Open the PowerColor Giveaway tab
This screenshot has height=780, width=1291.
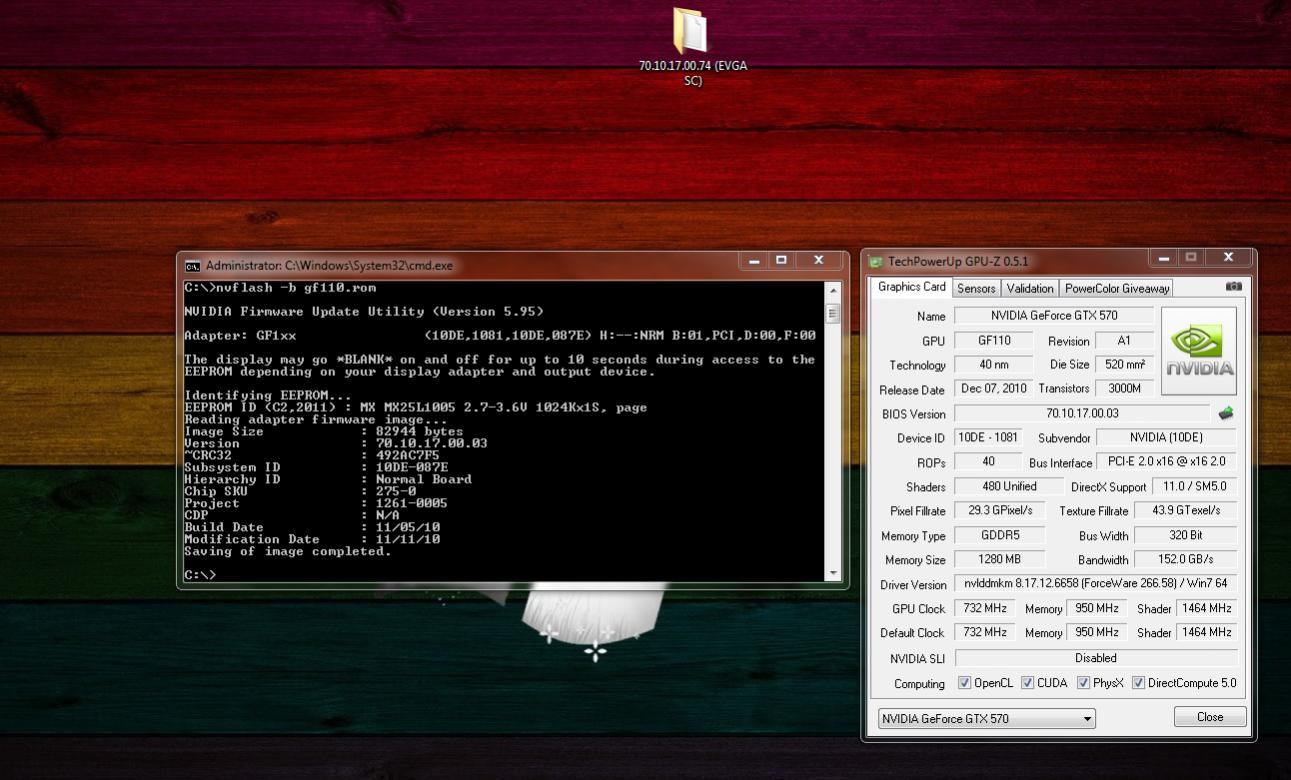point(1117,288)
